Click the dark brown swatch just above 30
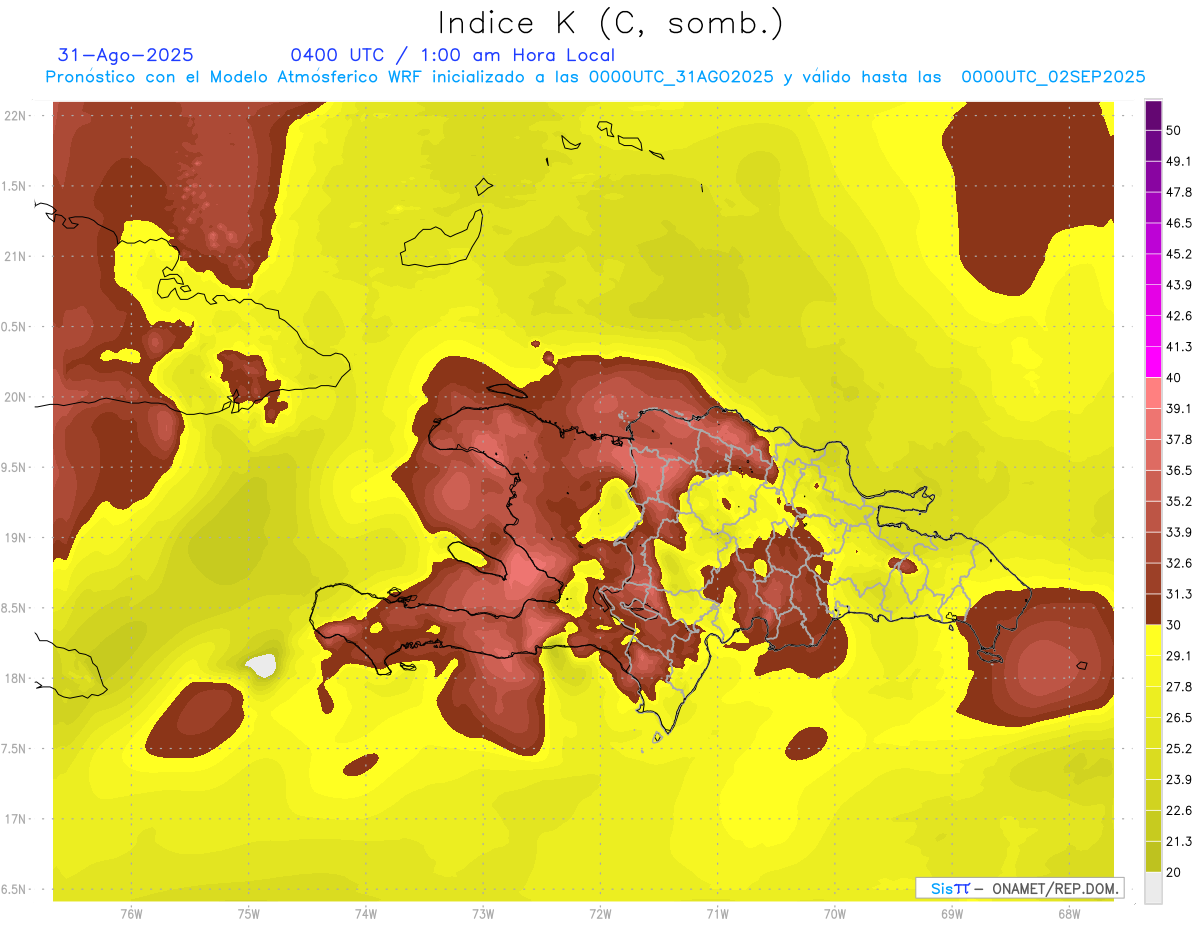Screen dimensions: 1200x927 [x=1153, y=607]
